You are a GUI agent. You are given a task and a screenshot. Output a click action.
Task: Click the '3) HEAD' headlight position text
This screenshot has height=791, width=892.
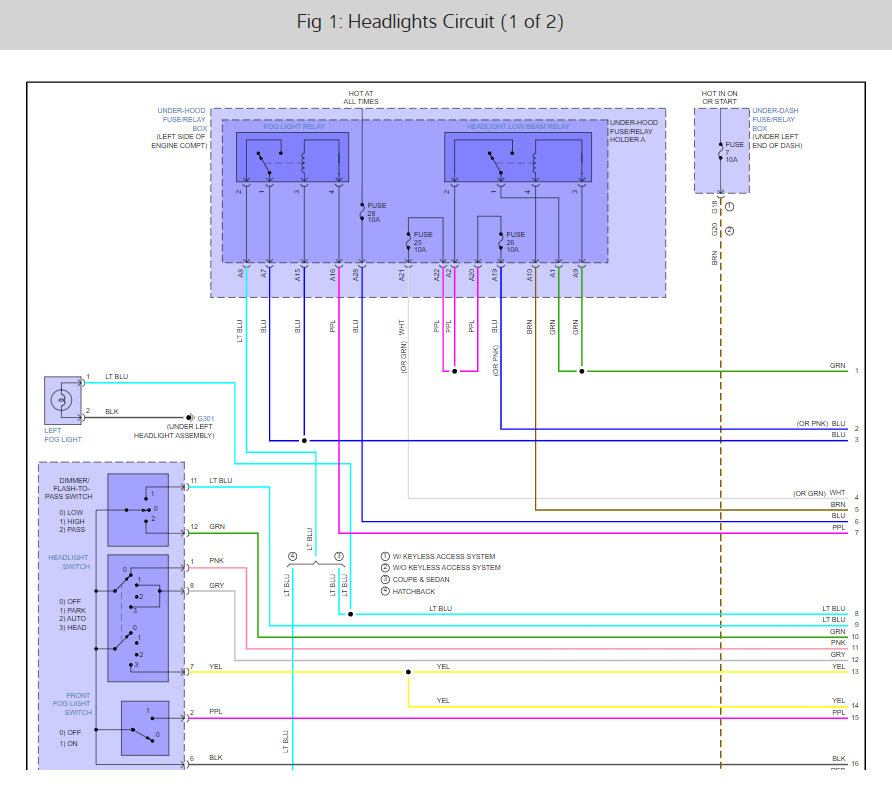[x=72, y=627]
